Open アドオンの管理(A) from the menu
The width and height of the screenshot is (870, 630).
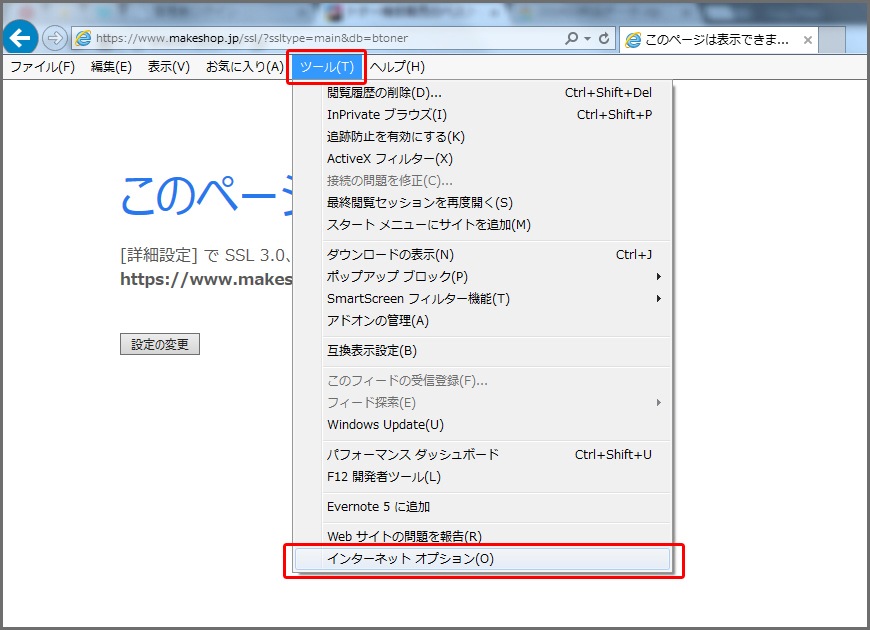tap(377, 321)
